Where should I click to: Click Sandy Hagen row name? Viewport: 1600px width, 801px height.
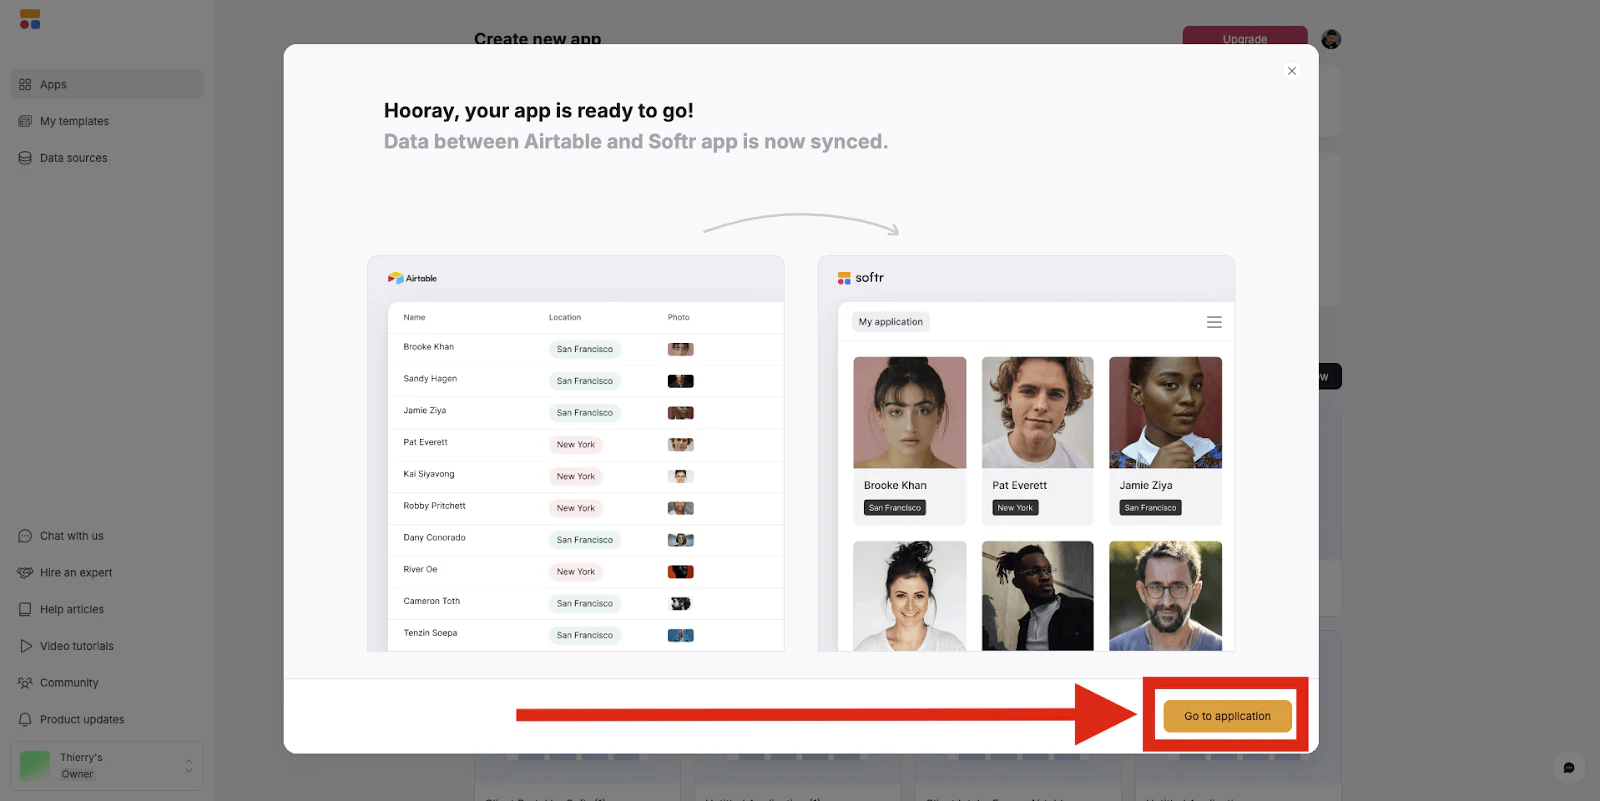pyautogui.click(x=430, y=379)
